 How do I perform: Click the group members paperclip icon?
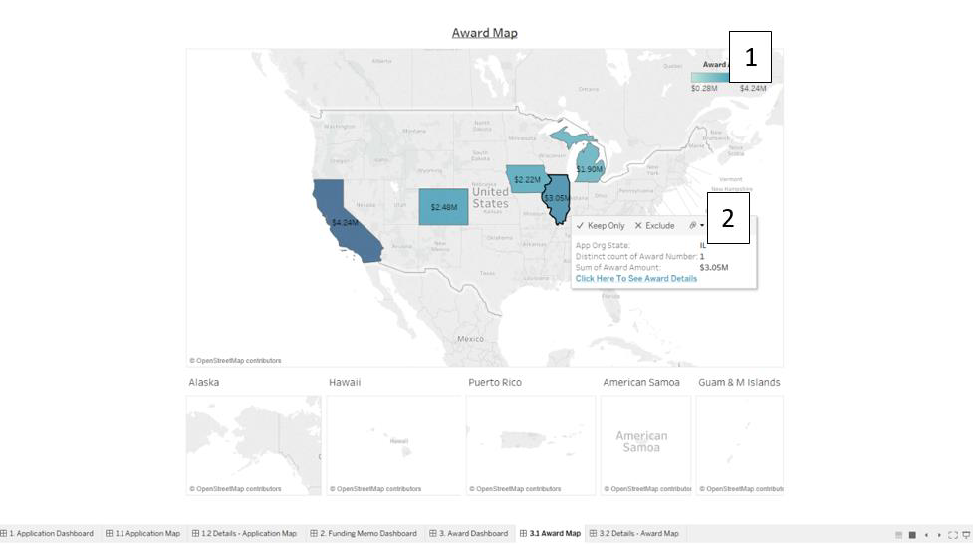tap(693, 226)
